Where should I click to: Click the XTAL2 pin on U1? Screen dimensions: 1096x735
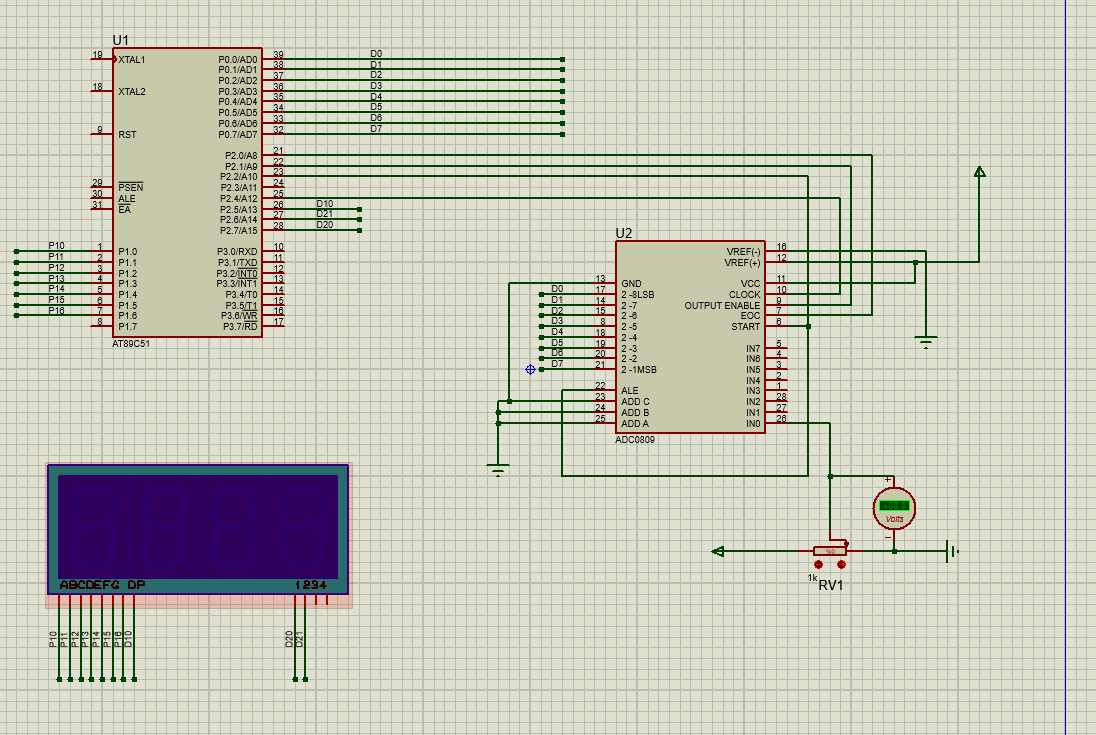[131, 92]
